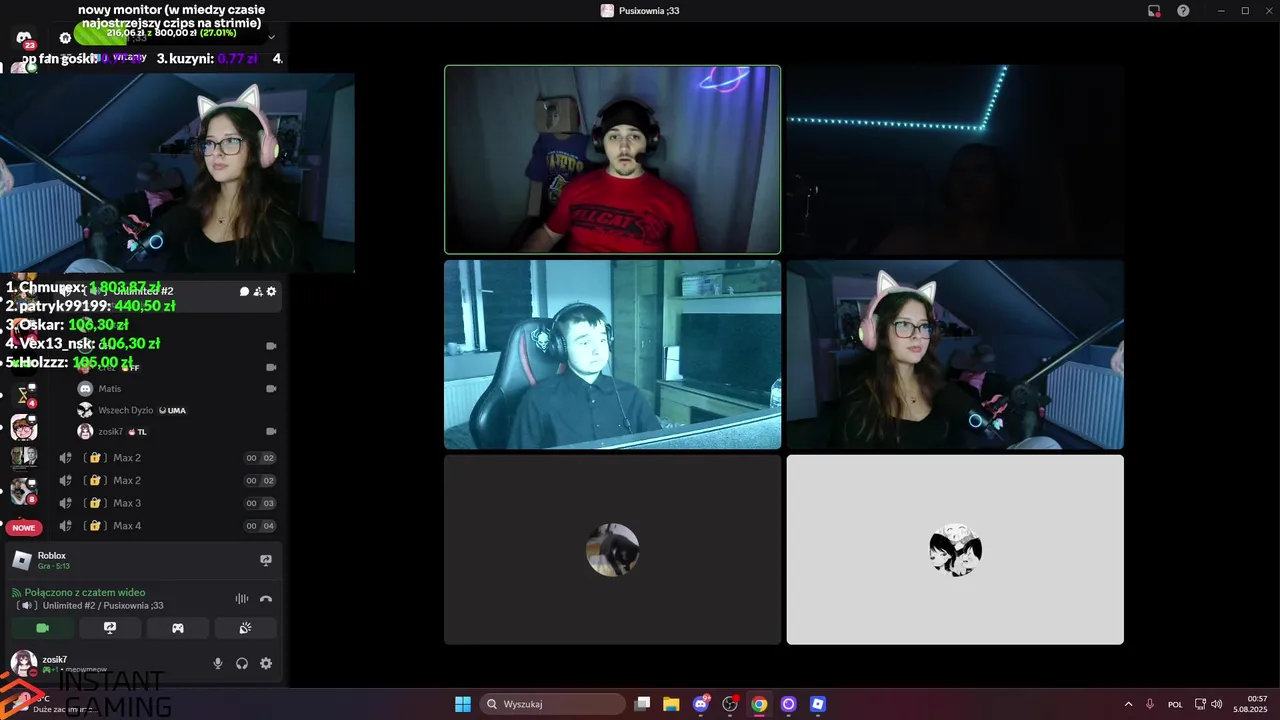
Task: Focus dark room LED strip video tile
Action: pos(955,160)
